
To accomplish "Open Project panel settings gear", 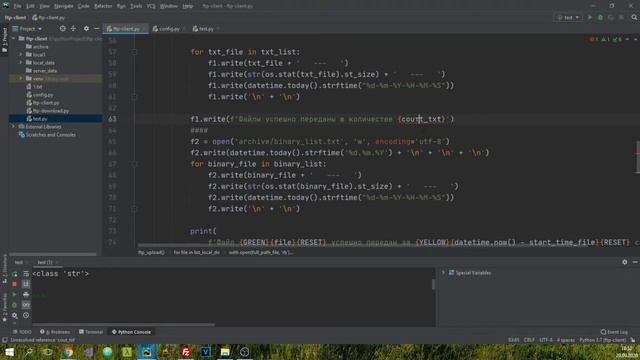I will (x=86, y=29).
